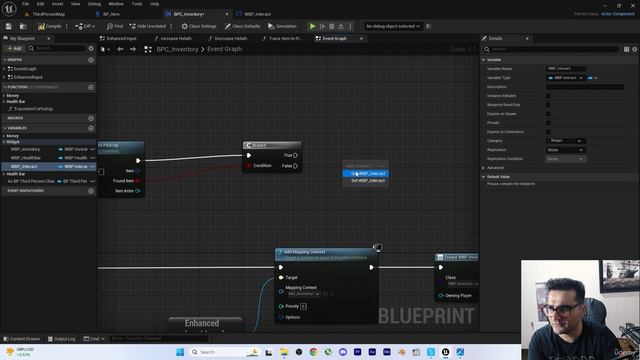Screen dimensions: 640x360
Task: Click the green Play button
Action: [312, 26]
